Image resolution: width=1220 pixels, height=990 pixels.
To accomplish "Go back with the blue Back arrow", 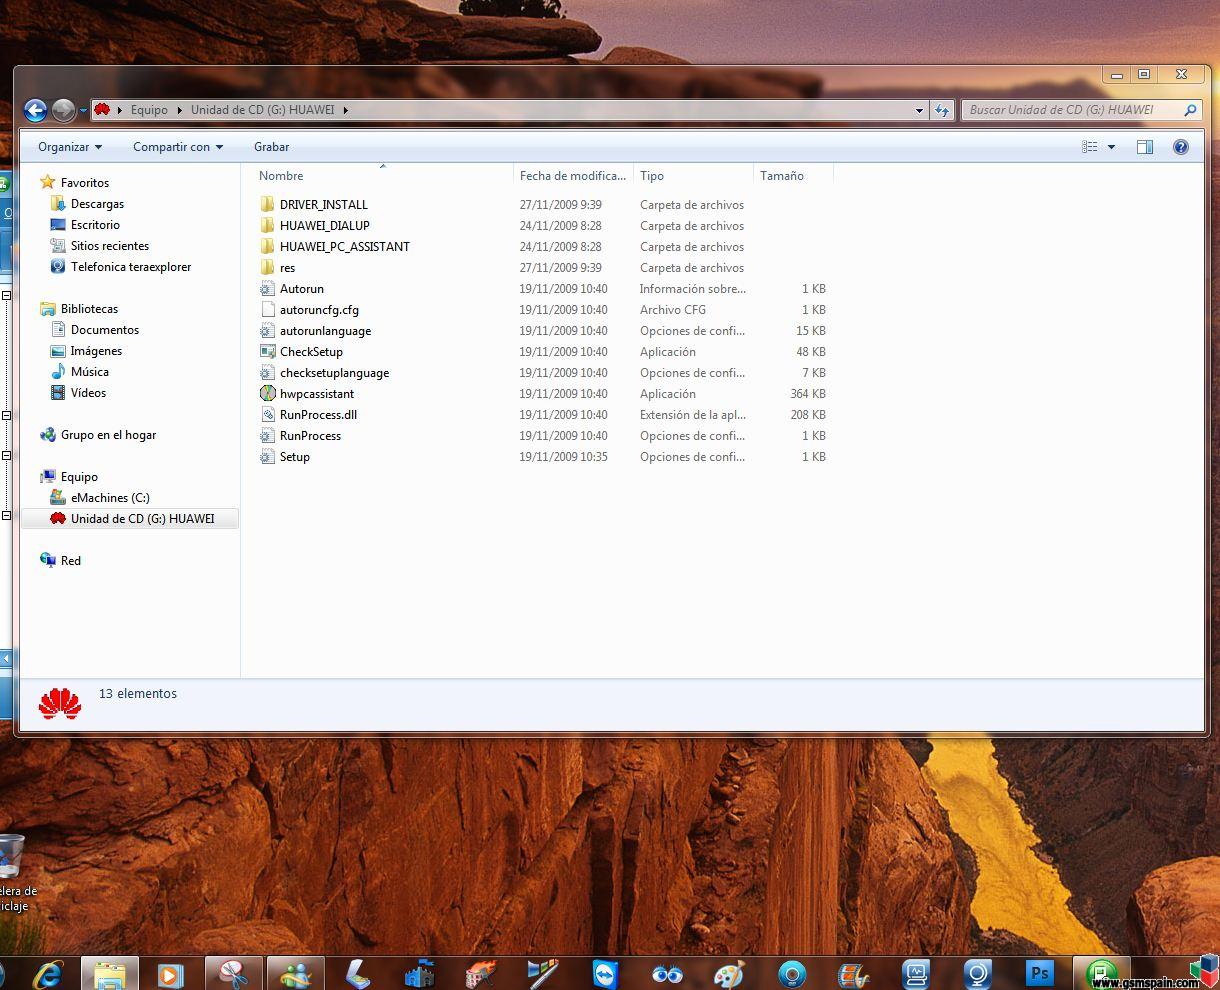I will [x=35, y=110].
